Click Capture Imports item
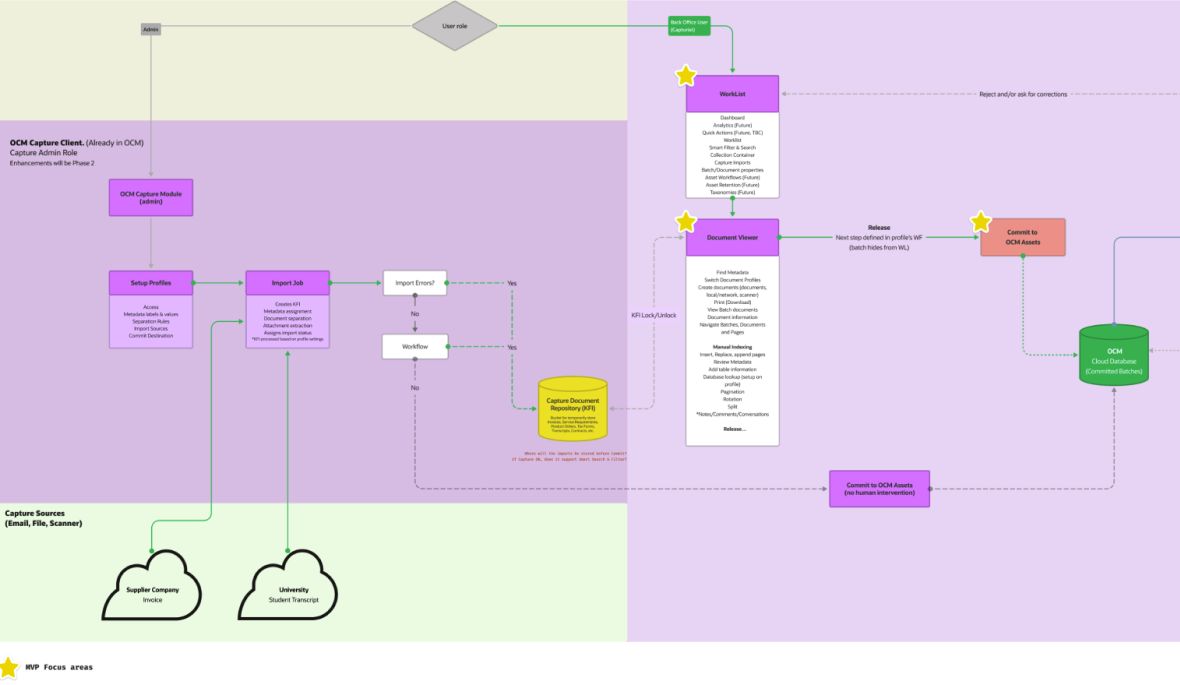 732,163
